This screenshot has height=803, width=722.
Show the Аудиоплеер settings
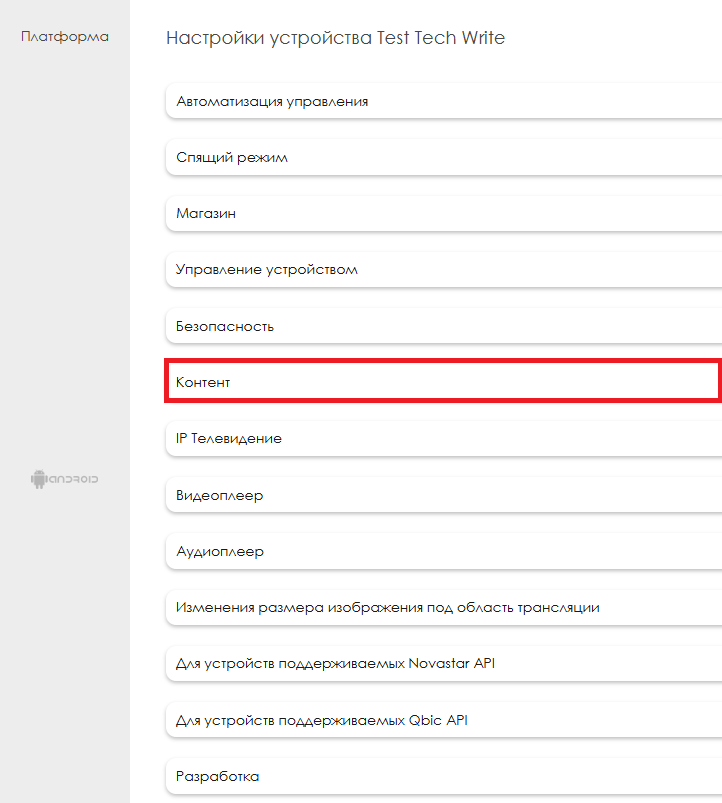pos(220,551)
